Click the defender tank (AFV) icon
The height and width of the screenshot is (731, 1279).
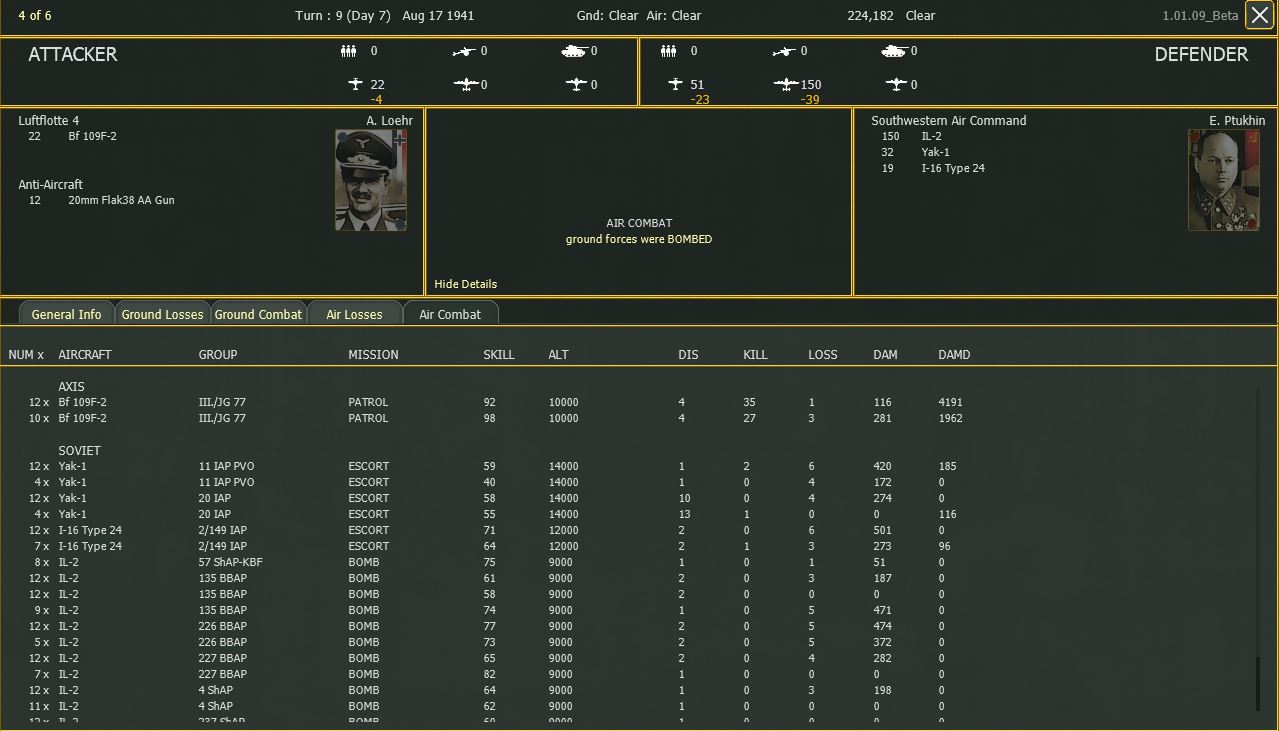pyautogui.click(x=894, y=51)
